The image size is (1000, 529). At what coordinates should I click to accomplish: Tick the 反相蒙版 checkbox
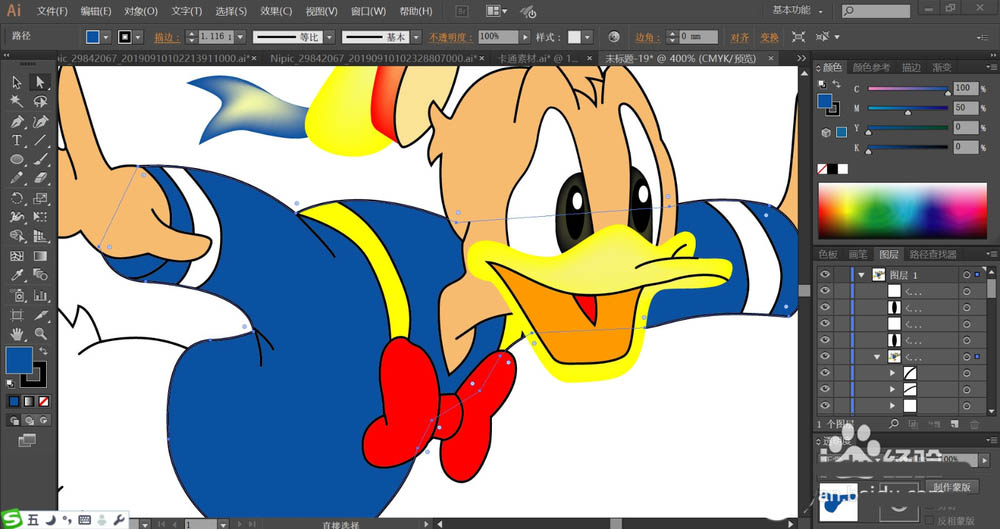(x=930, y=521)
